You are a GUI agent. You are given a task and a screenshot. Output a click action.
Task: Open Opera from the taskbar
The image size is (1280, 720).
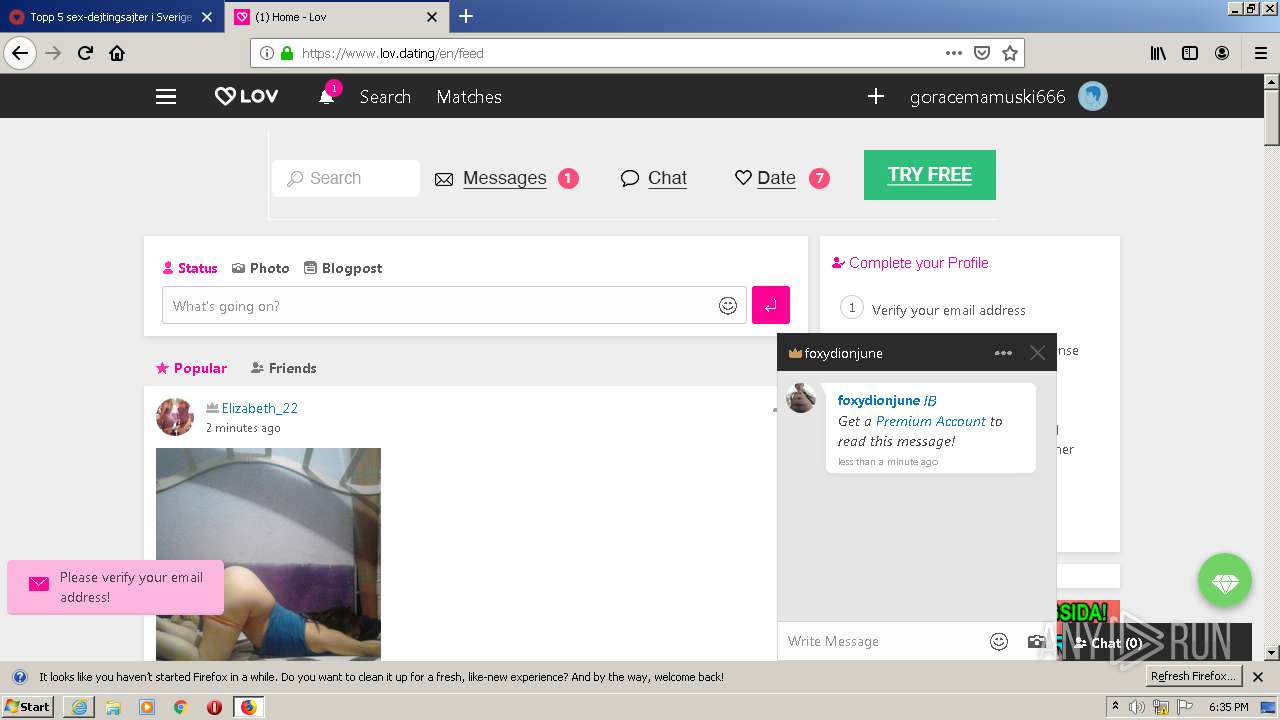coord(214,707)
